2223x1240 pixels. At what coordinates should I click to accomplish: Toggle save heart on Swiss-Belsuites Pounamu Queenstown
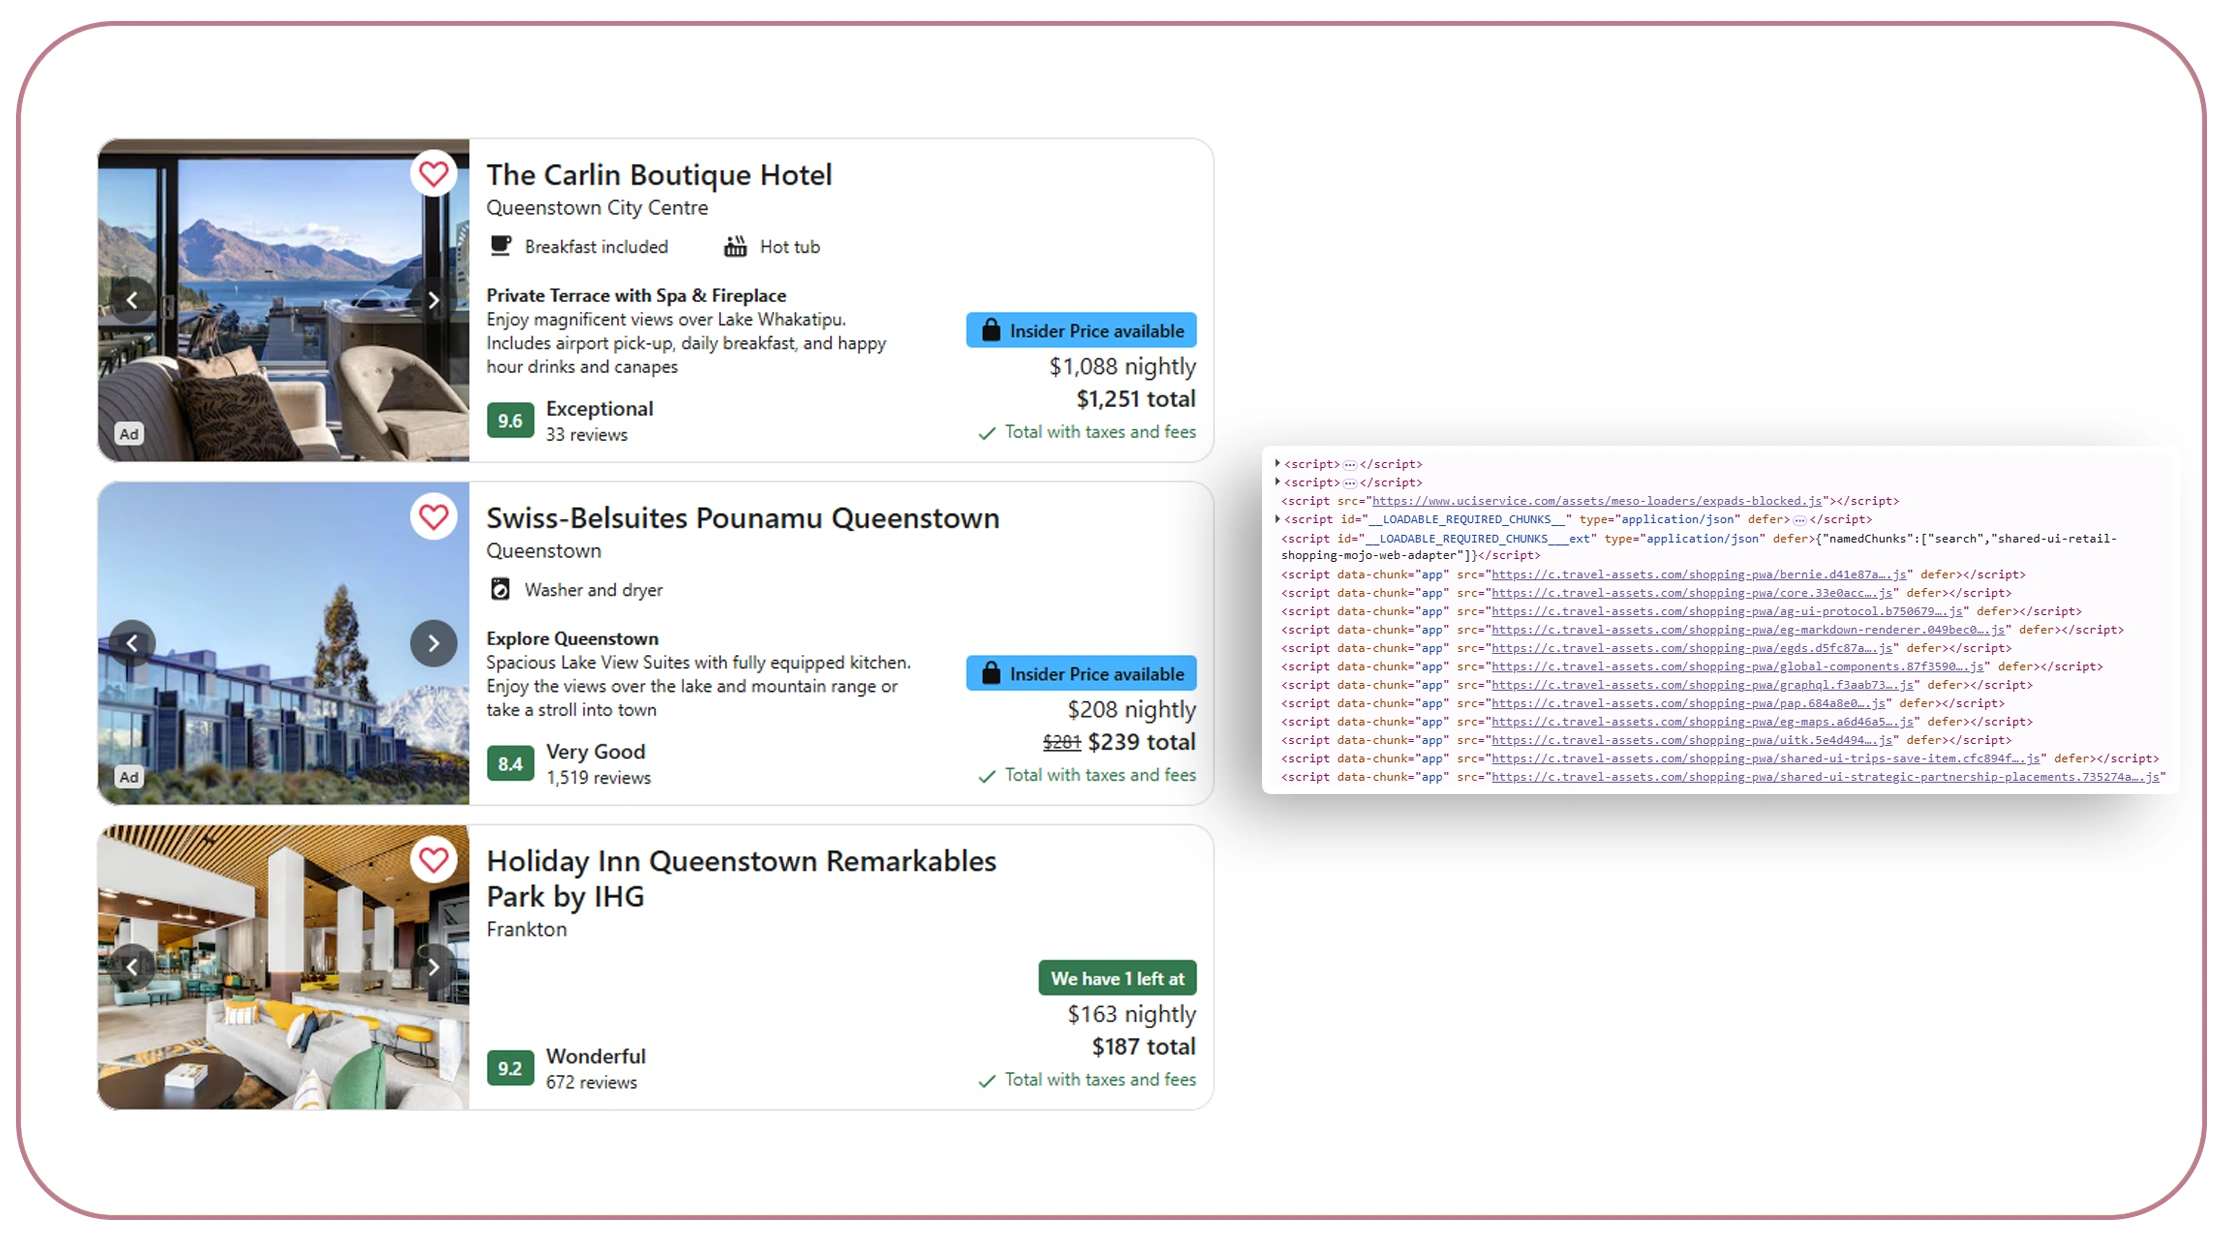pyautogui.click(x=433, y=516)
